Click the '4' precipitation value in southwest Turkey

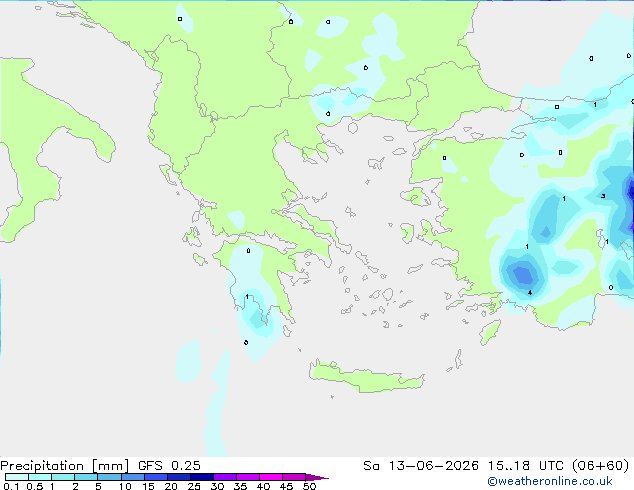[530, 293]
